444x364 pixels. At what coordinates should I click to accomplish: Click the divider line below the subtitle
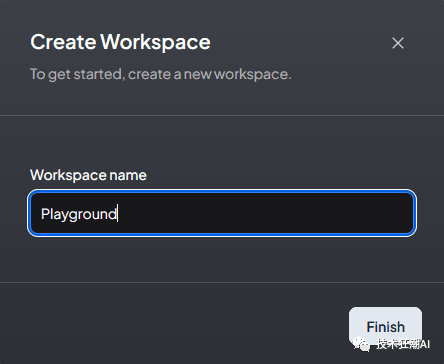pos(222,116)
